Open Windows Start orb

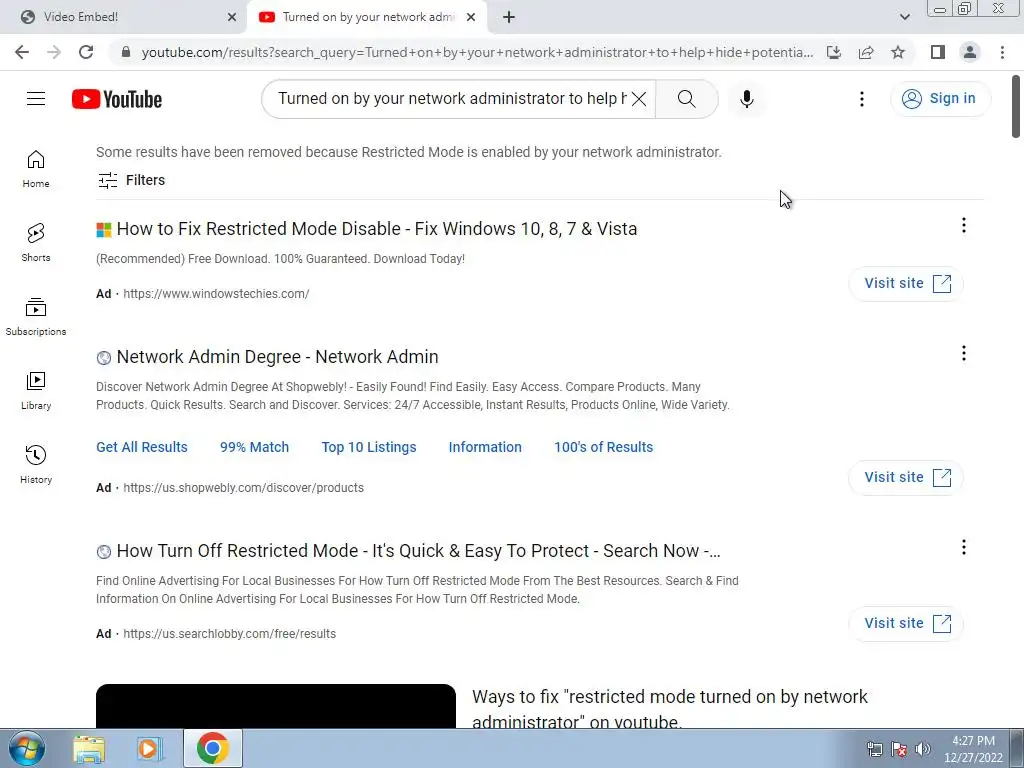pyautogui.click(x=27, y=748)
